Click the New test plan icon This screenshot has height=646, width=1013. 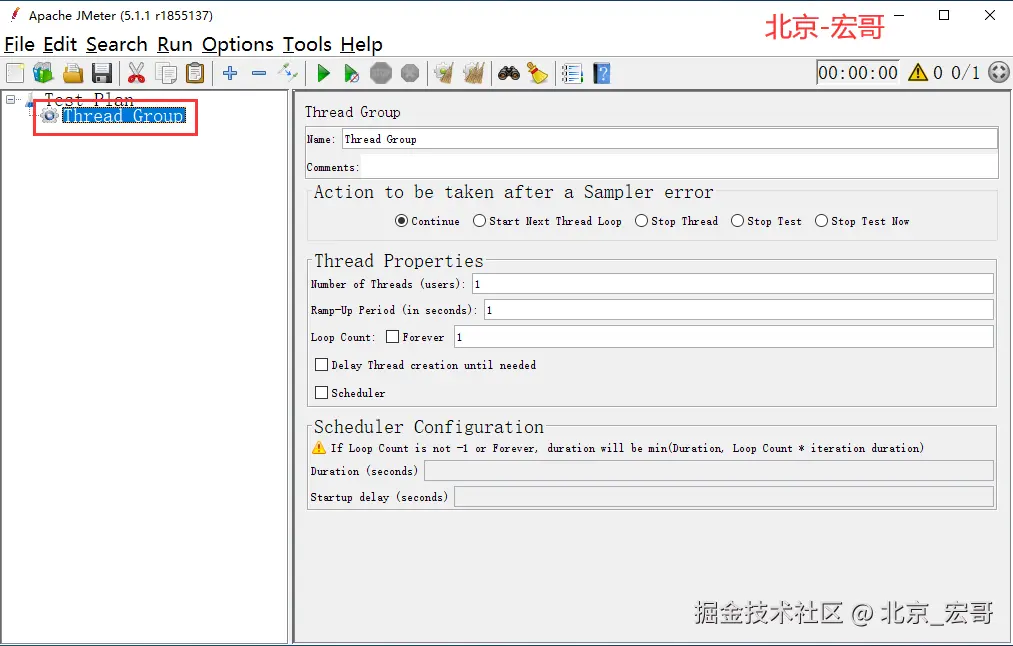tap(15, 73)
